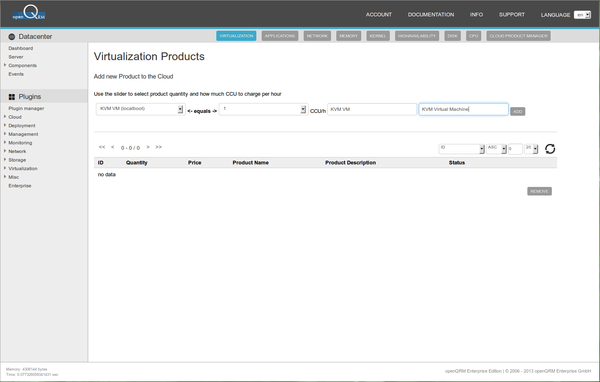Click the Datacenter section icon
The image size is (600, 382).
point(11,37)
